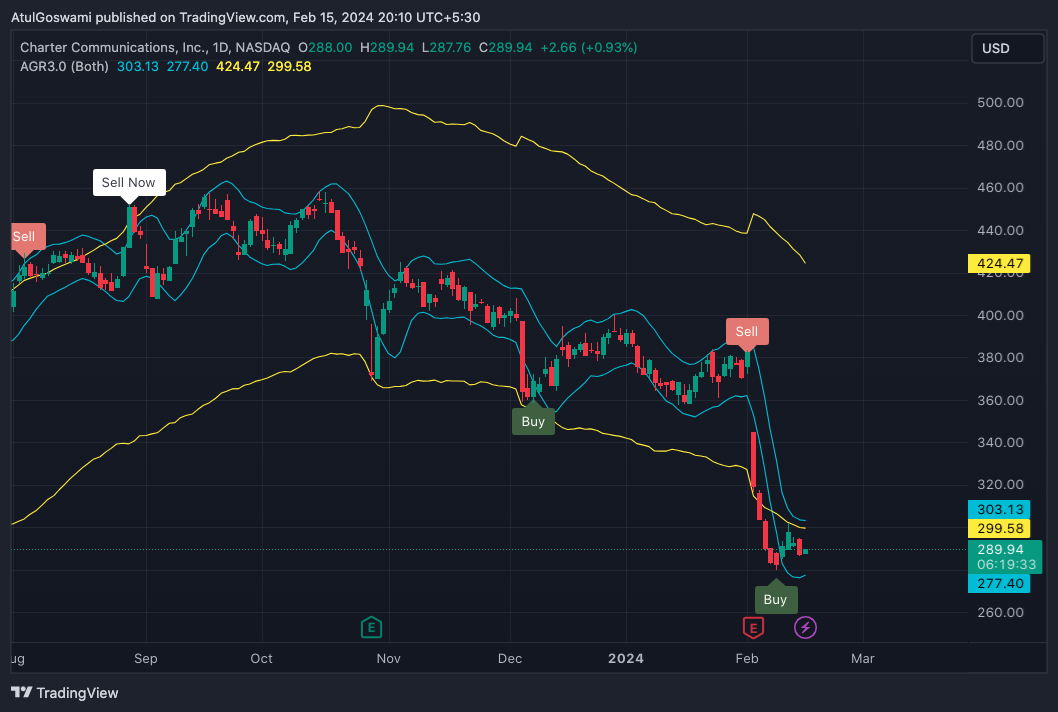Screen dimensions: 1058x712
Task: Click the Charter Communications, Inc. symbol title
Action: pos(113,47)
